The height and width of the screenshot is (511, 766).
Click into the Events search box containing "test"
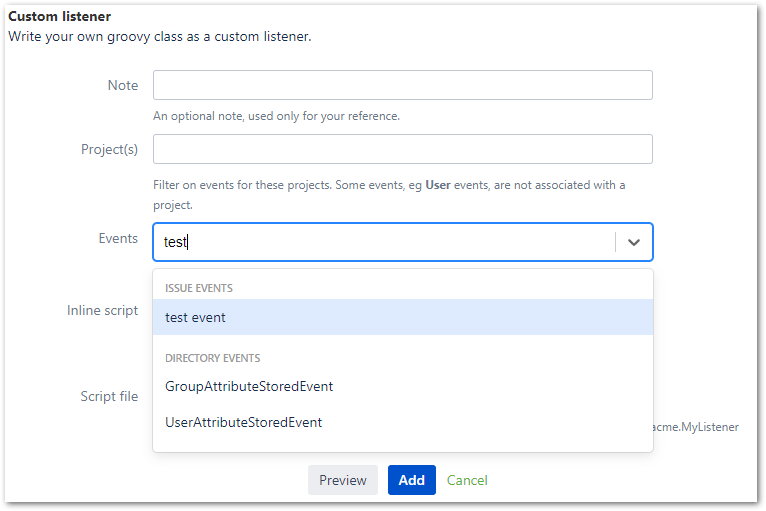click(385, 242)
